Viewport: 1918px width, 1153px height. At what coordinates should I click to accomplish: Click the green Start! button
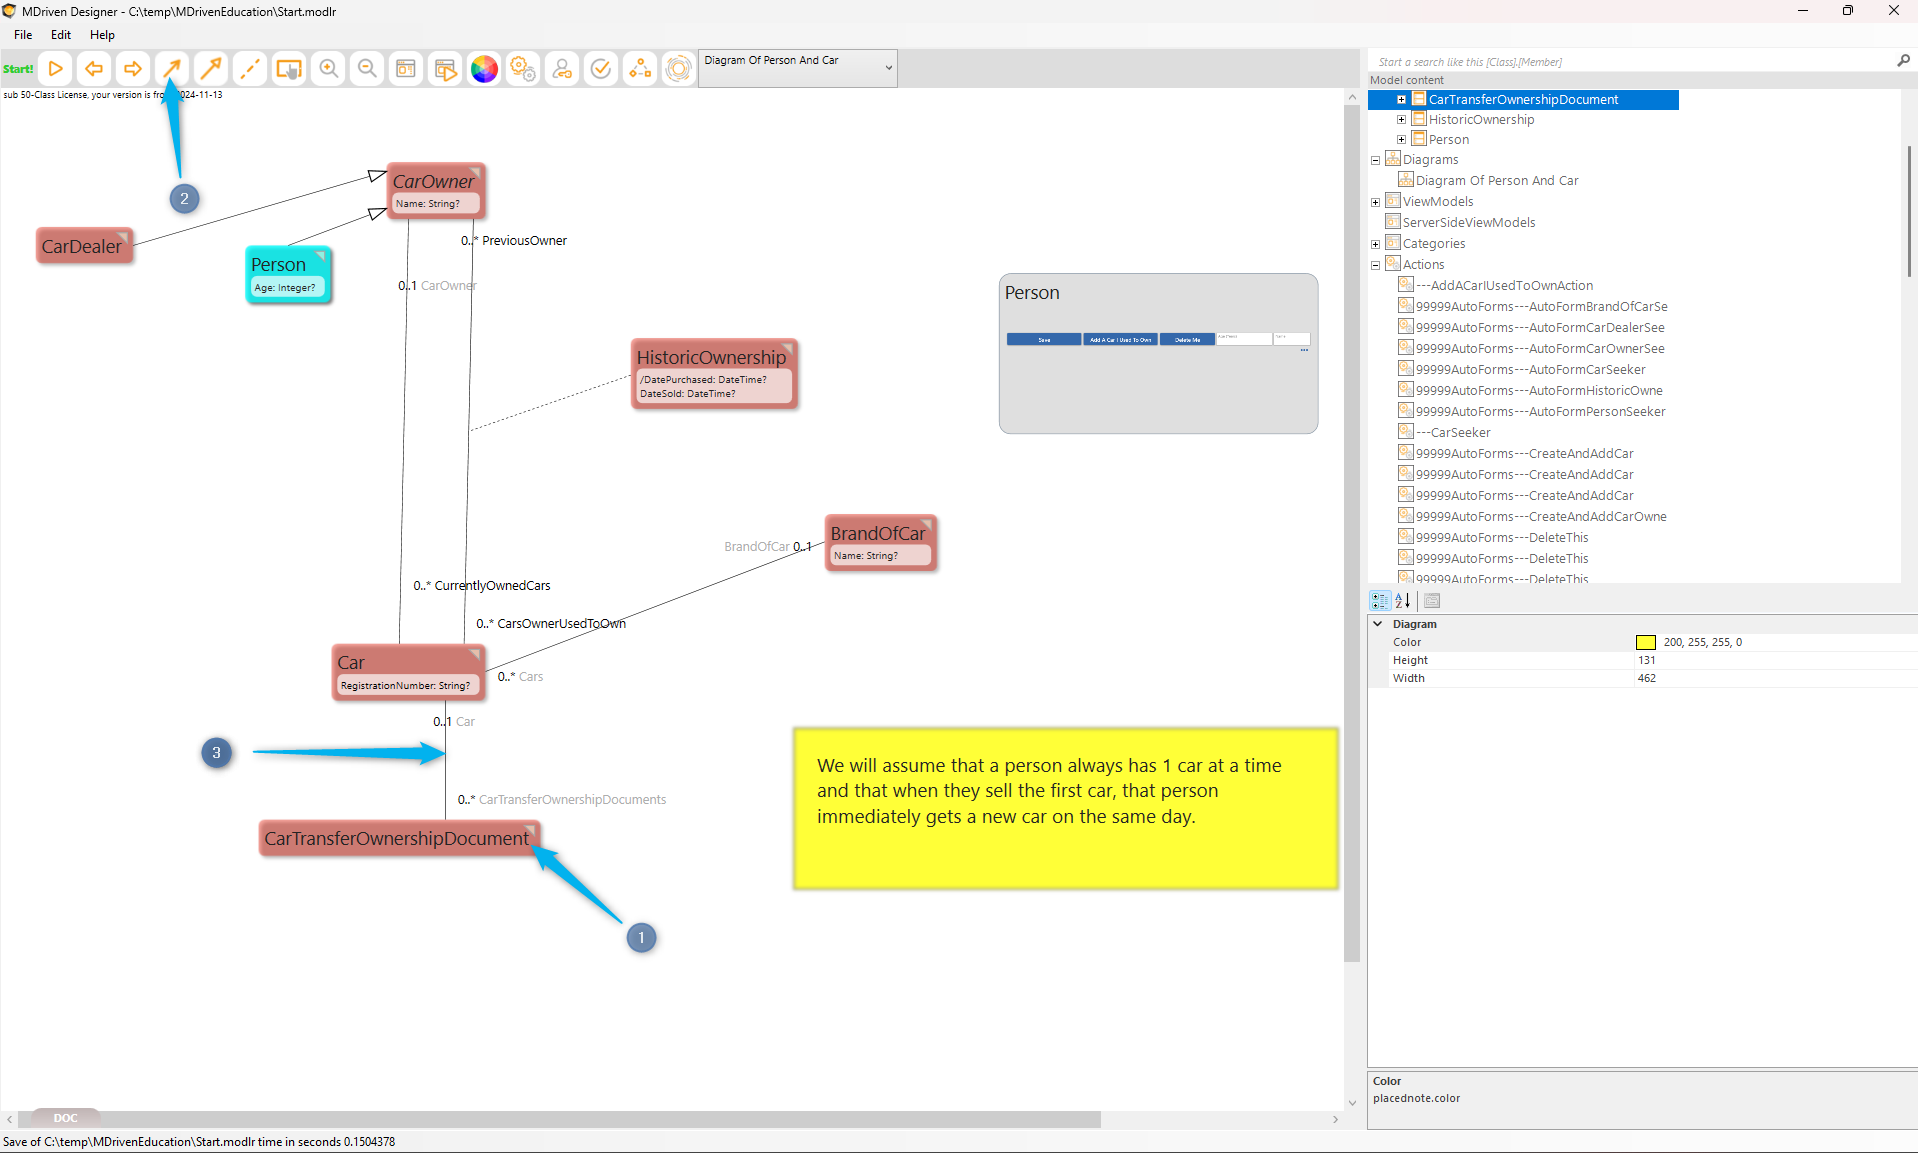[18, 69]
